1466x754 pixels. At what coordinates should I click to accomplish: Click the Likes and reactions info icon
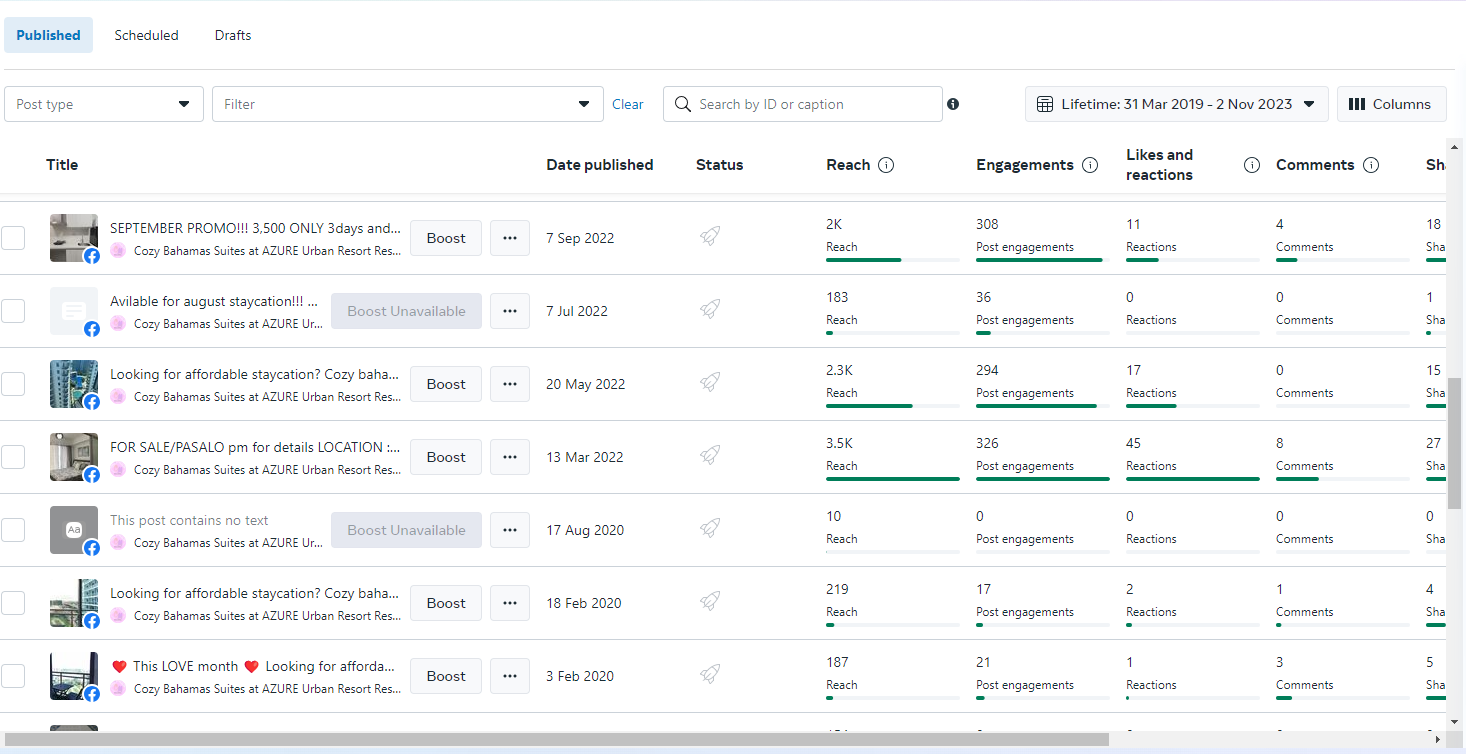1251,165
